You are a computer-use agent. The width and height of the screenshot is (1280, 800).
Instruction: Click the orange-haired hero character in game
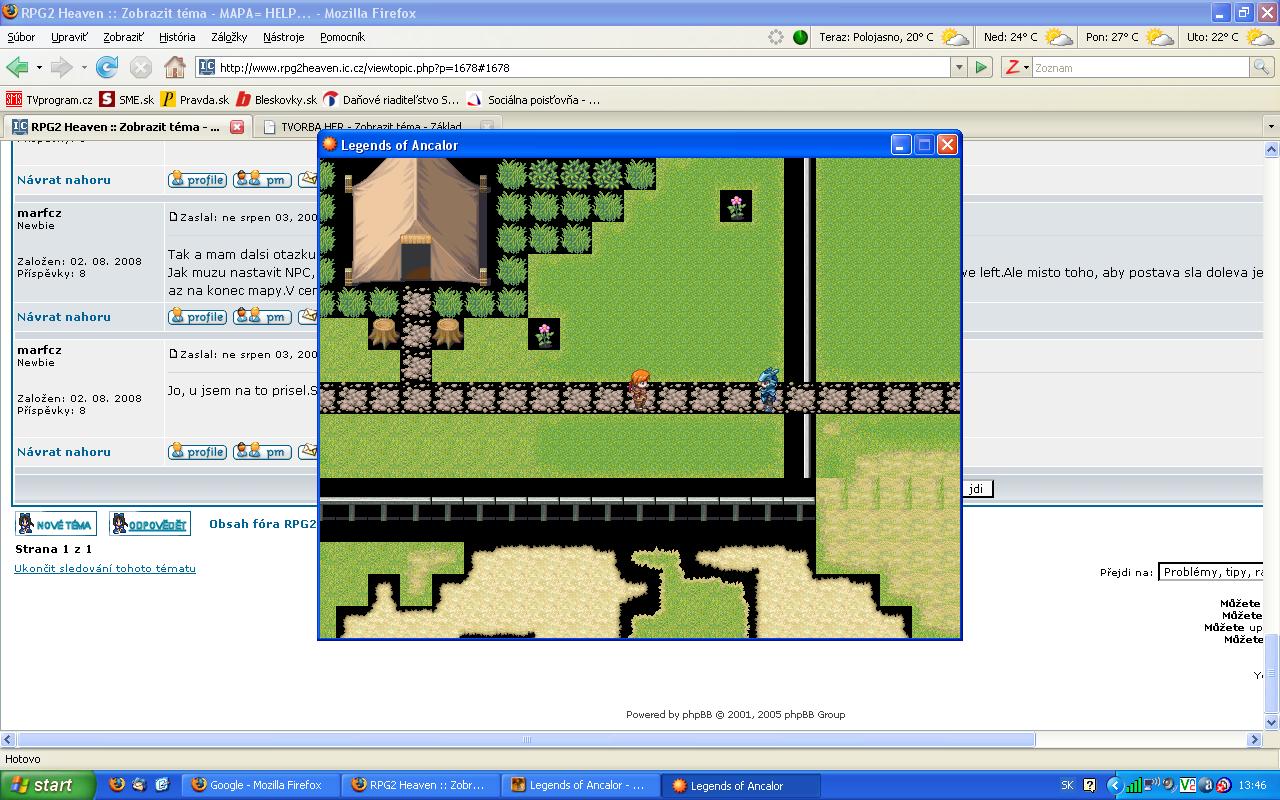point(640,389)
